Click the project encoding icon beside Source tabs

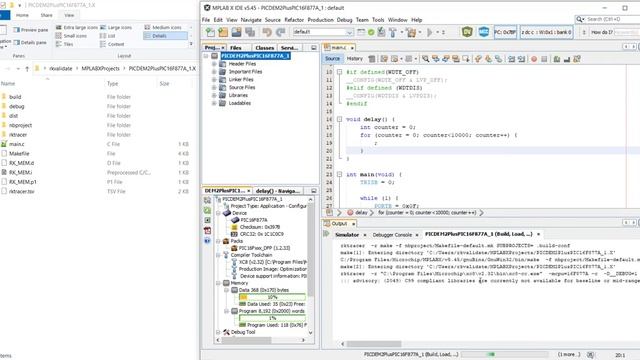[x=372, y=59]
